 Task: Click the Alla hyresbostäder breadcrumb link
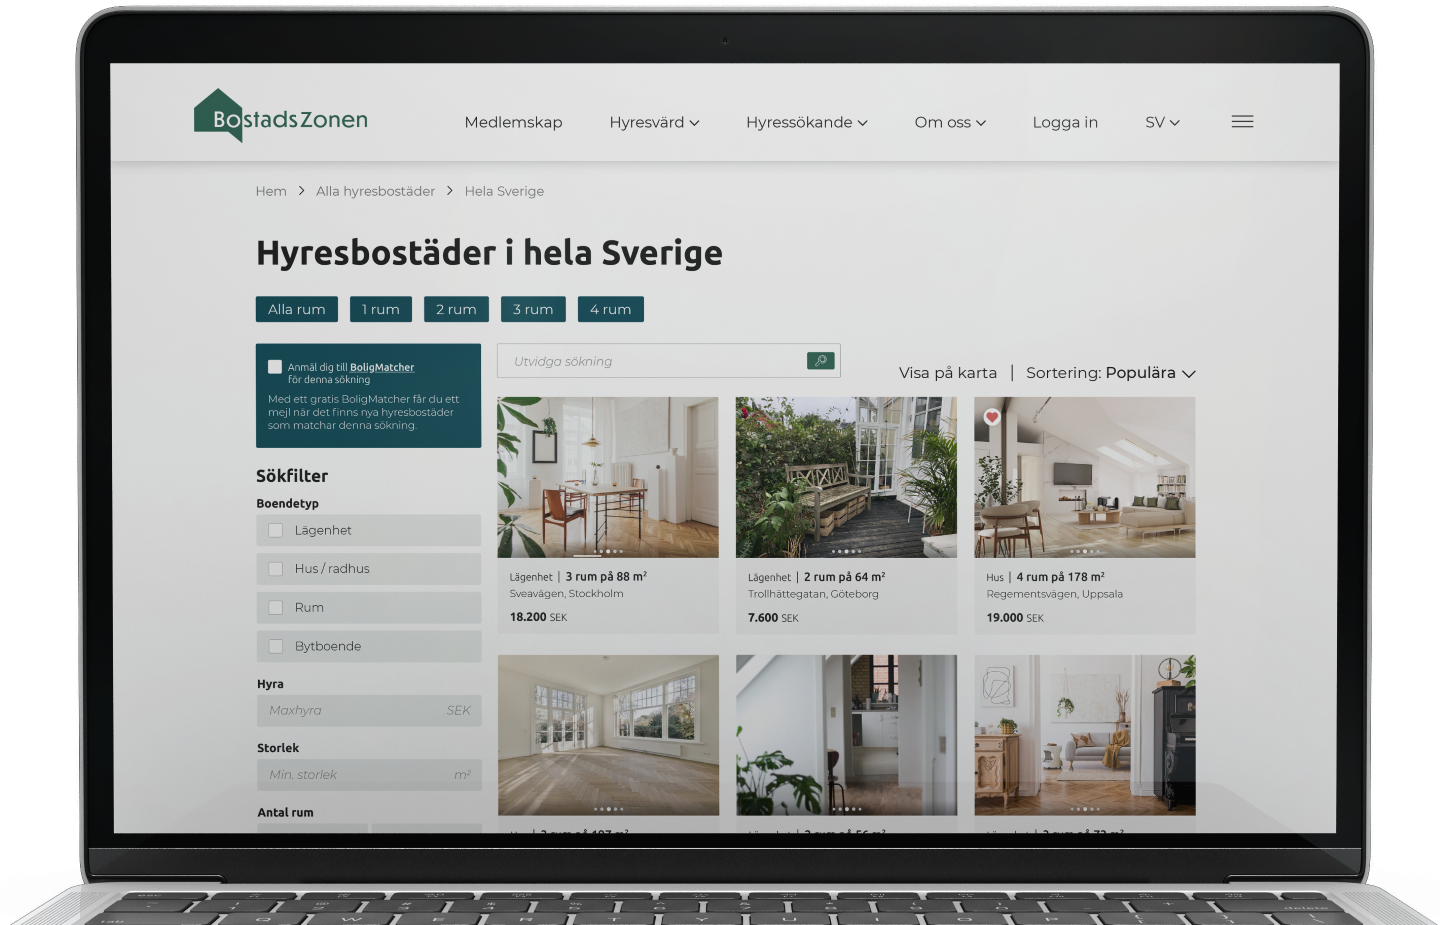pos(375,191)
